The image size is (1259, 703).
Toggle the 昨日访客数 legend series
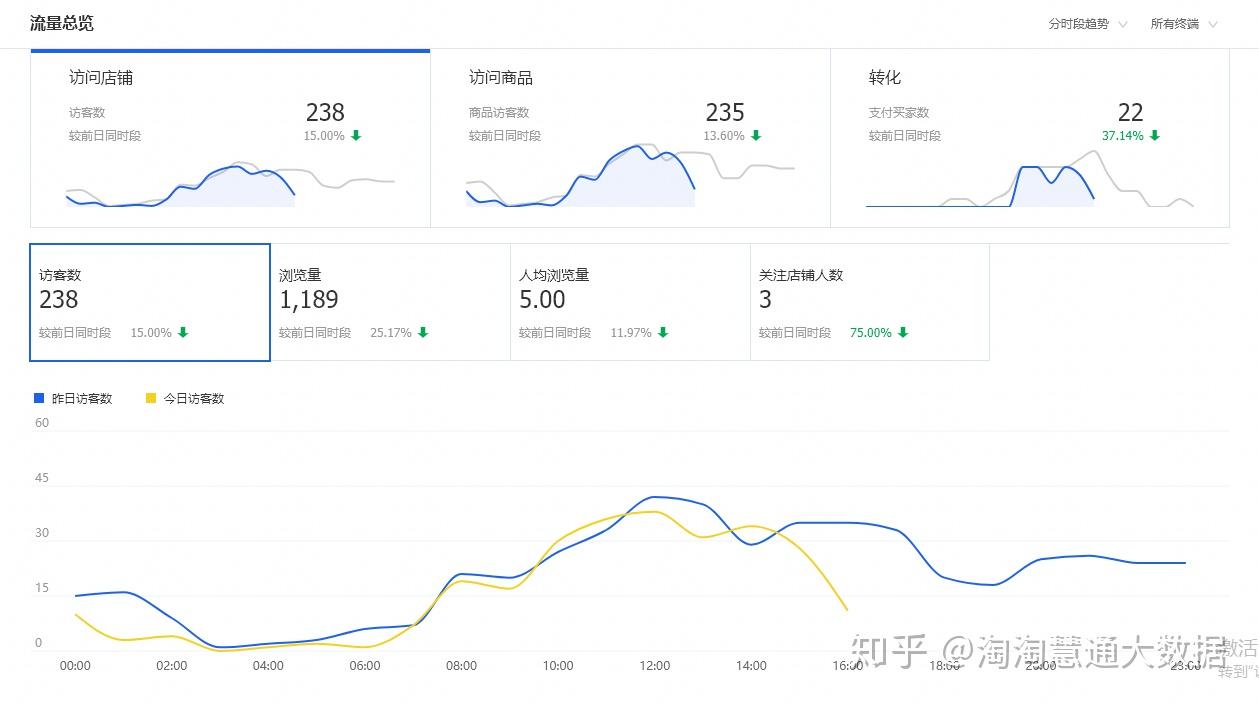click(73, 398)
